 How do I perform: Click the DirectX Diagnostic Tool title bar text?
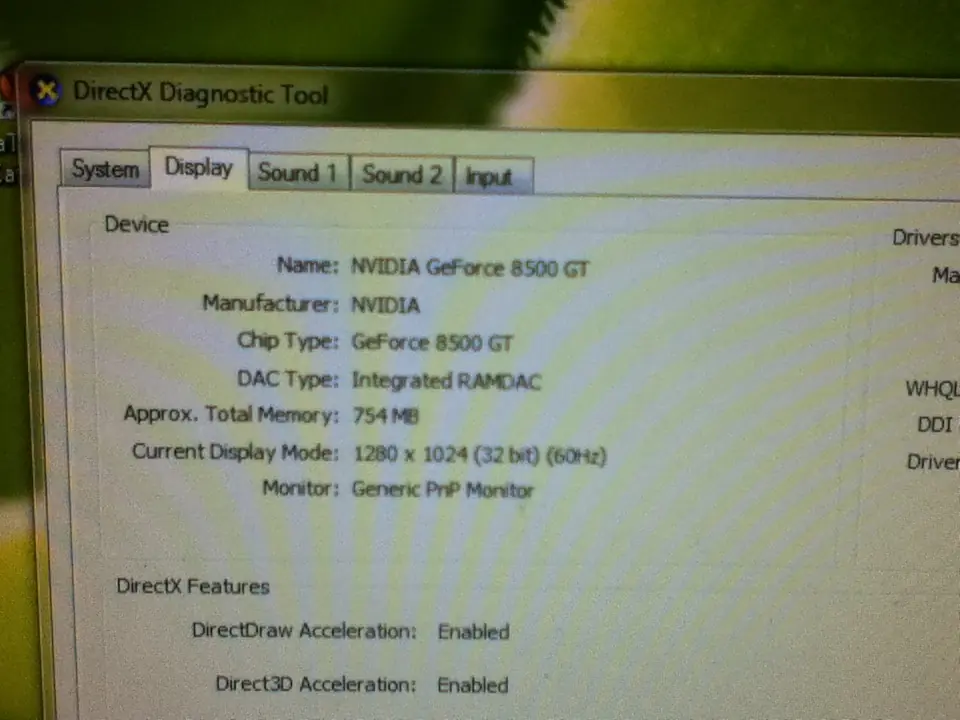pyautogui.click(x=201, y=94)
